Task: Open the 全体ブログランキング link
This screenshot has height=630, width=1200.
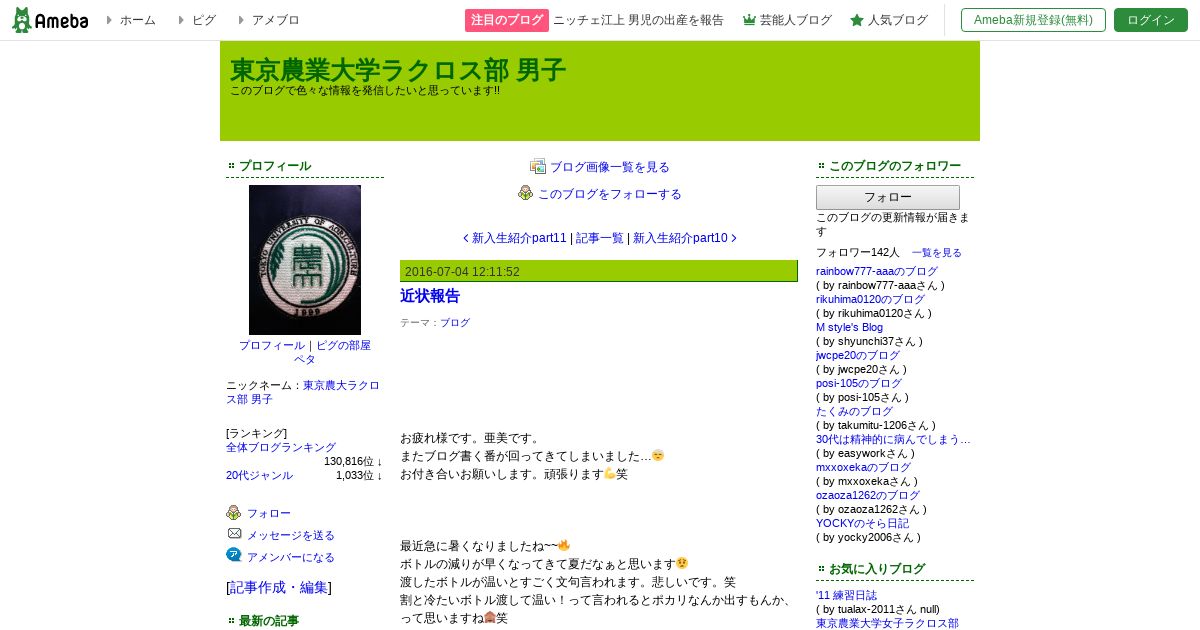Action: (281, 447)
